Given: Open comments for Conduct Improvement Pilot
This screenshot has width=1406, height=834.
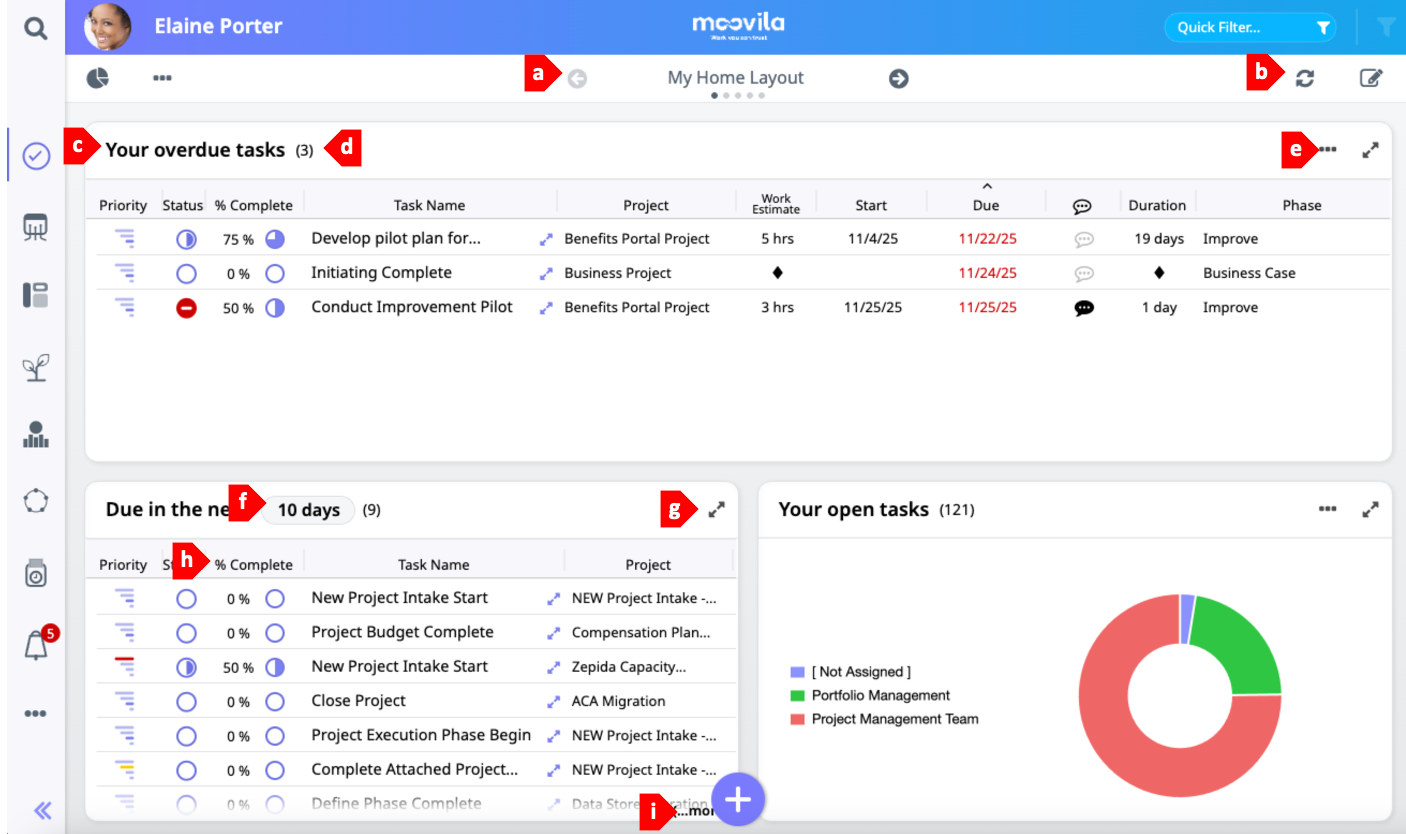Looking at the screenshot, I should [x=1083, y=308].
